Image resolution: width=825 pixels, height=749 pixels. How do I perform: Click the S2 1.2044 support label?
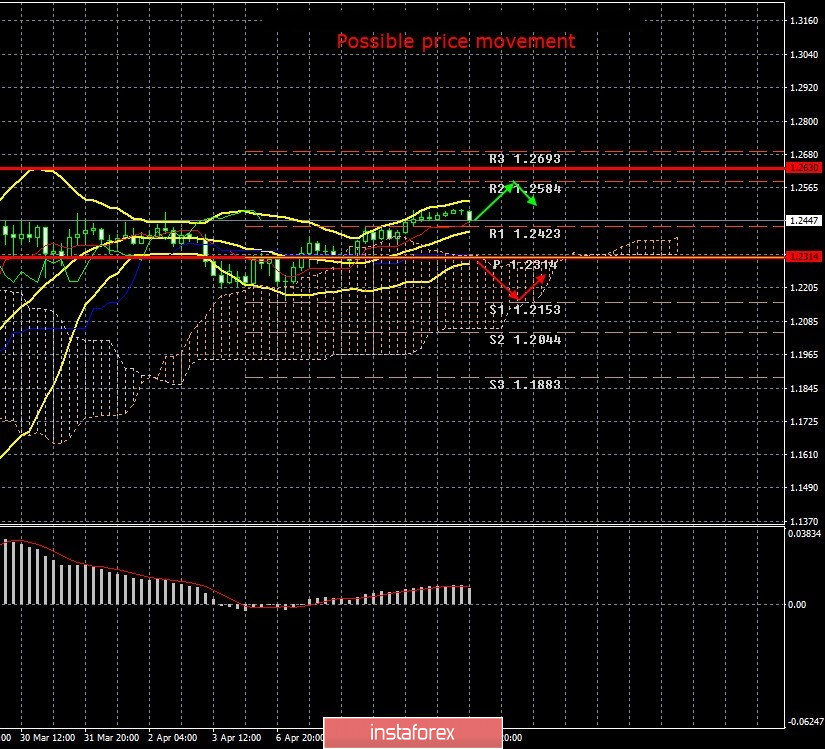525,340
